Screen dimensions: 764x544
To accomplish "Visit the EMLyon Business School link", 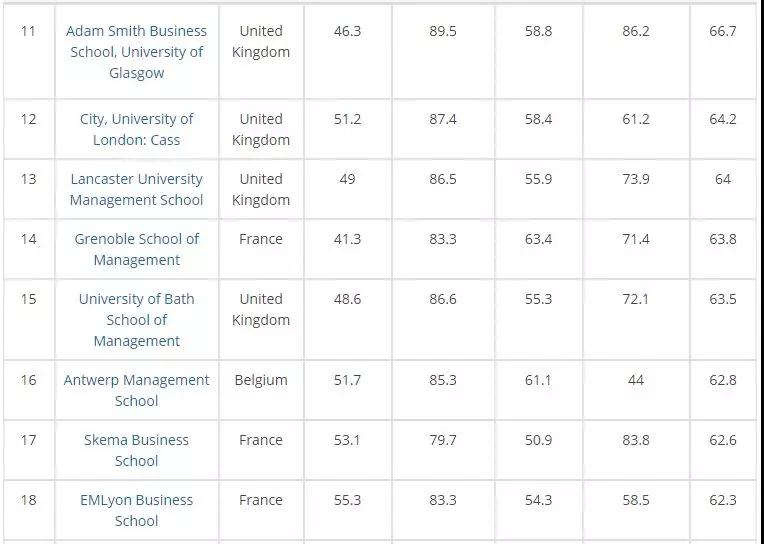I will [136, 510].
